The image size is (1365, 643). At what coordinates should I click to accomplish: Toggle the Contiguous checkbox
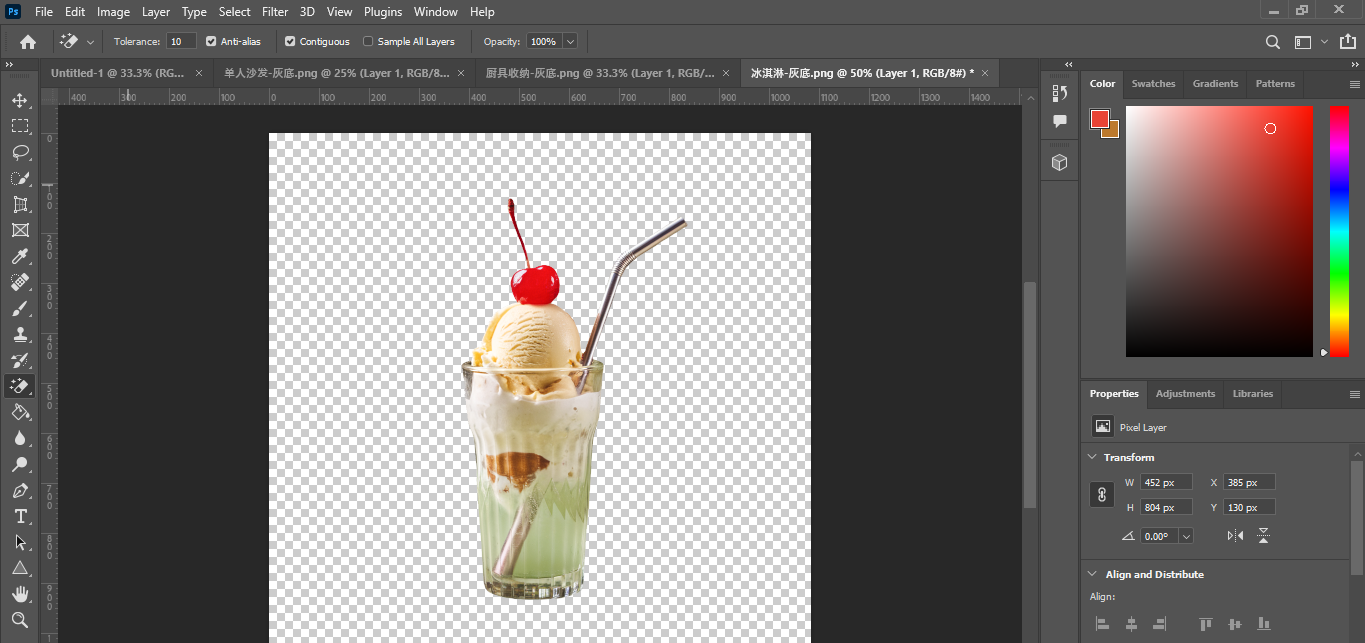pyautogui.click(x=290, y=42)
